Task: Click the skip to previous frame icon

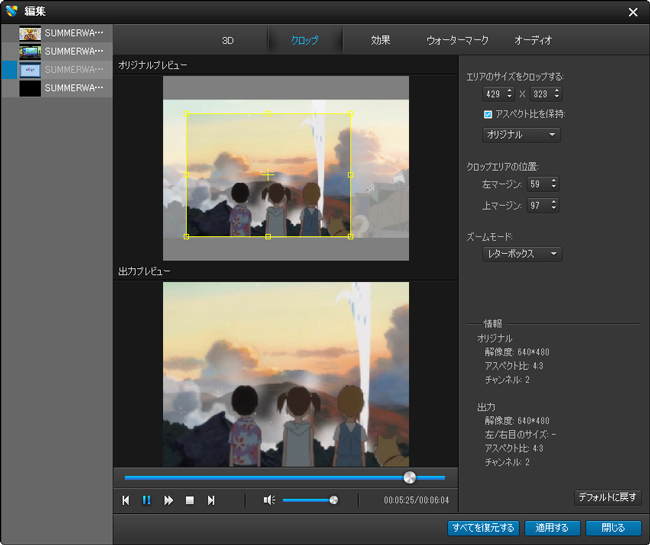Action: [126, 500]
